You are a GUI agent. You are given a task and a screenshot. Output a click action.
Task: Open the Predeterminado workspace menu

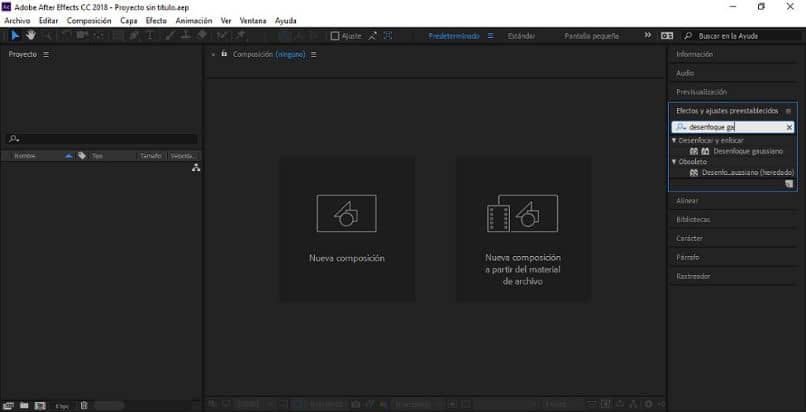pos(490,36)
